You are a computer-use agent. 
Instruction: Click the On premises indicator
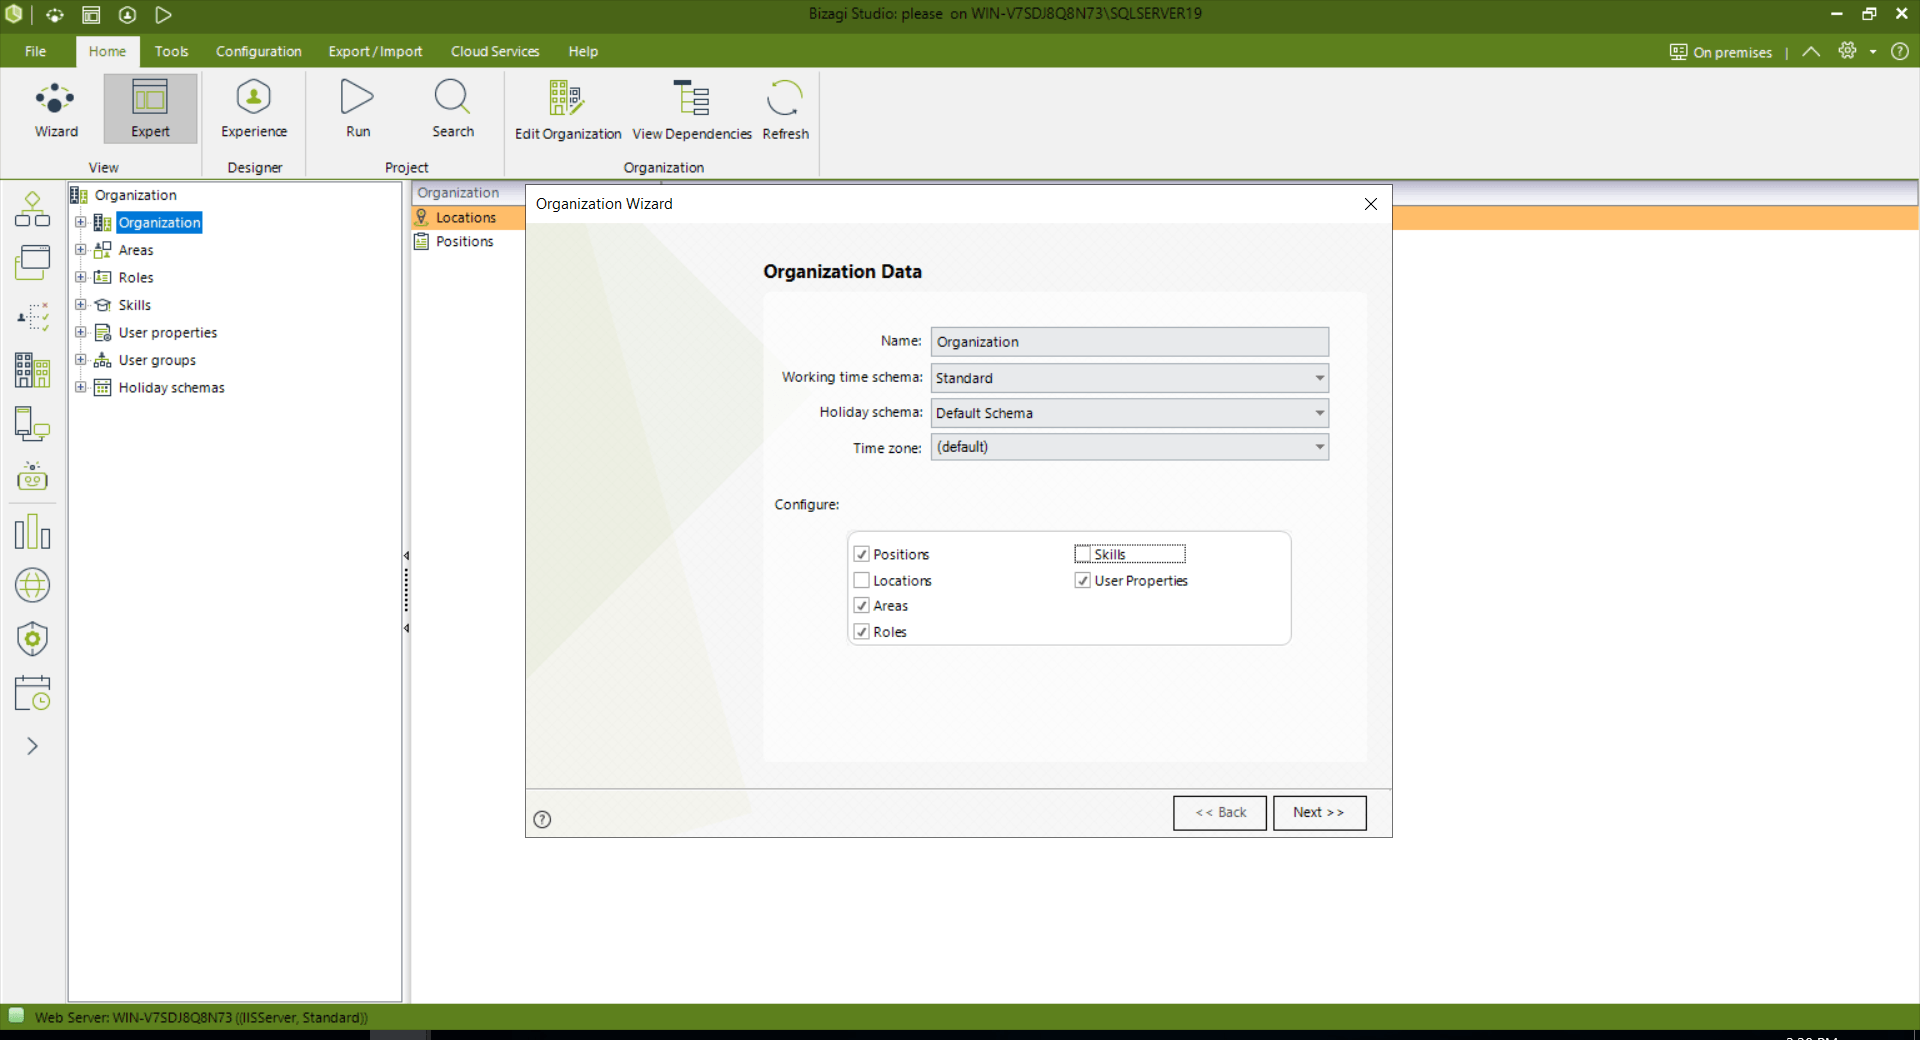tap(1720, 52)
